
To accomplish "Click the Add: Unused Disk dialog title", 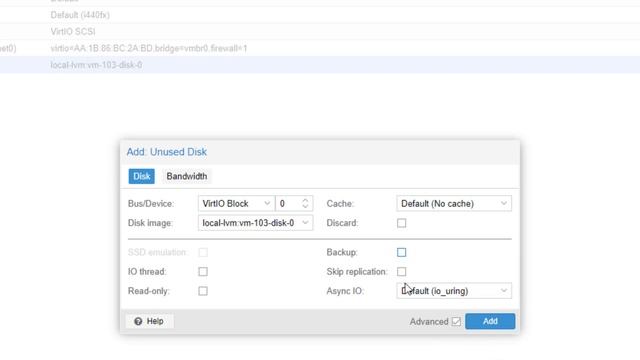I will click(x=167, y=152).
